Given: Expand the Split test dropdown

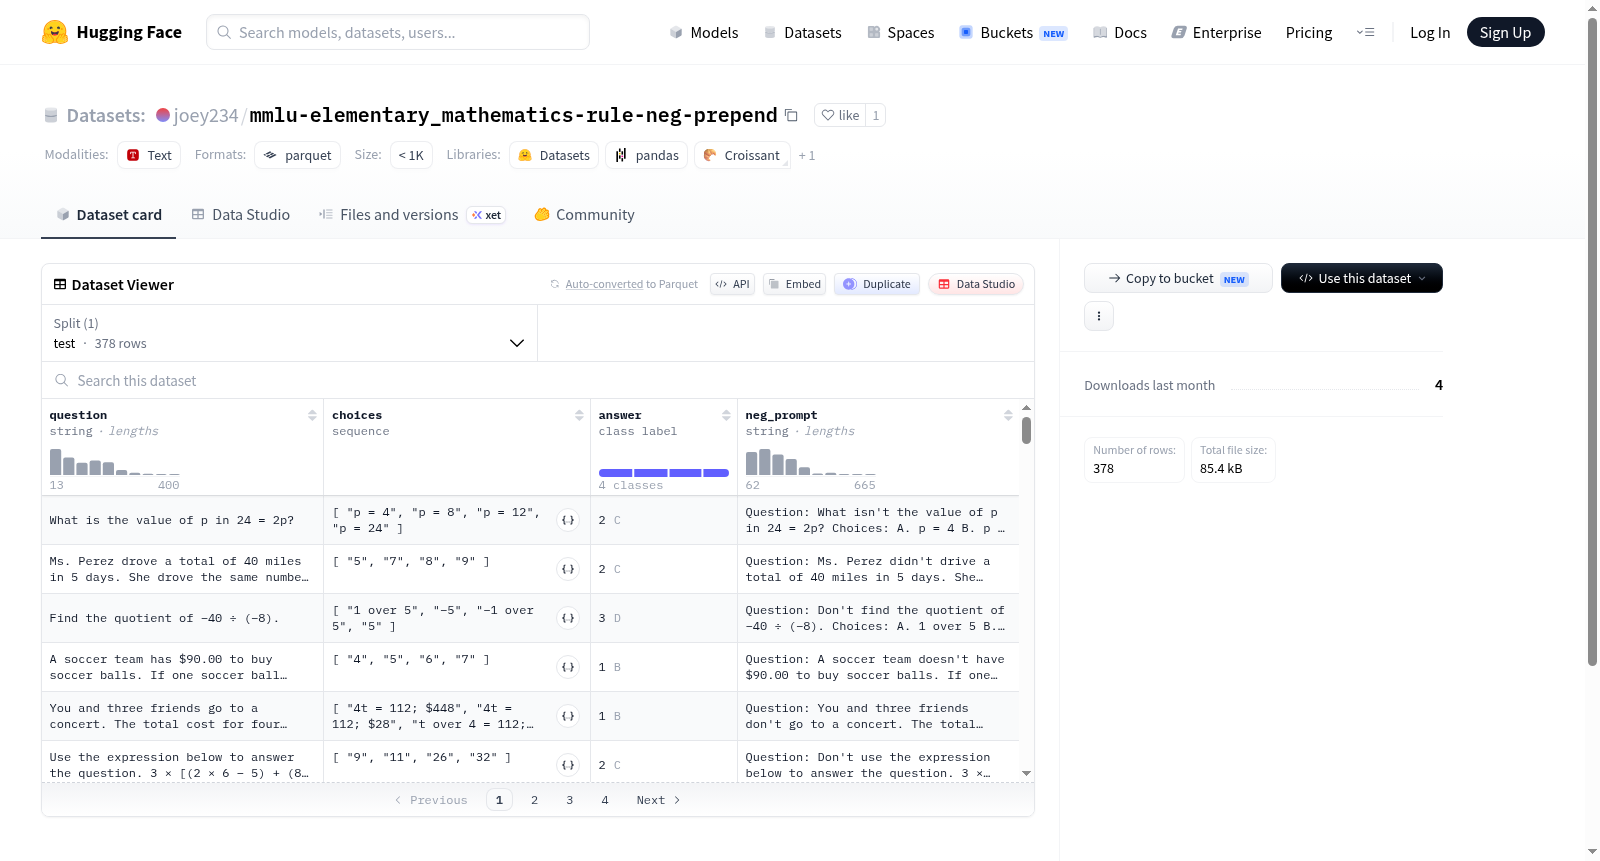Looking at the screenshot, I should point(289,333).
